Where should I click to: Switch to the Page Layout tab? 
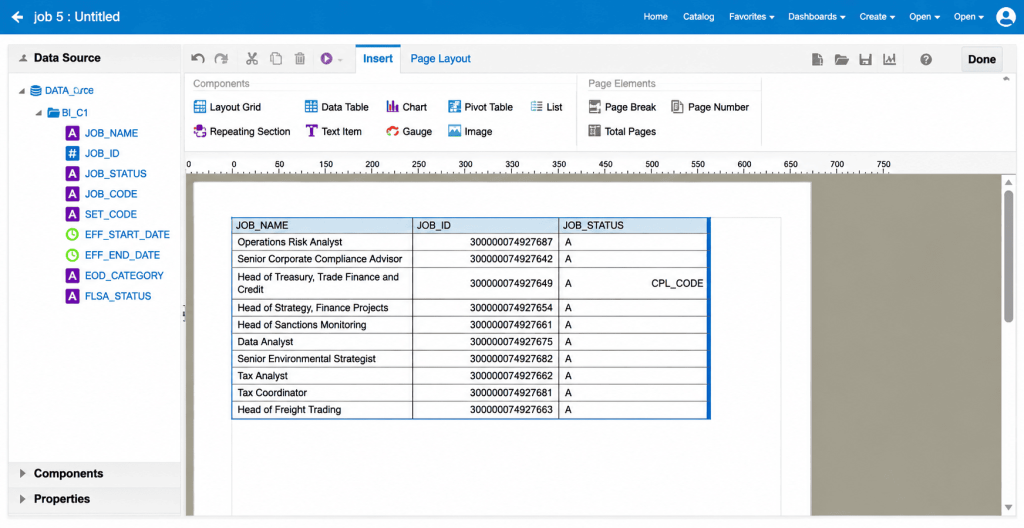pos(441,59)
